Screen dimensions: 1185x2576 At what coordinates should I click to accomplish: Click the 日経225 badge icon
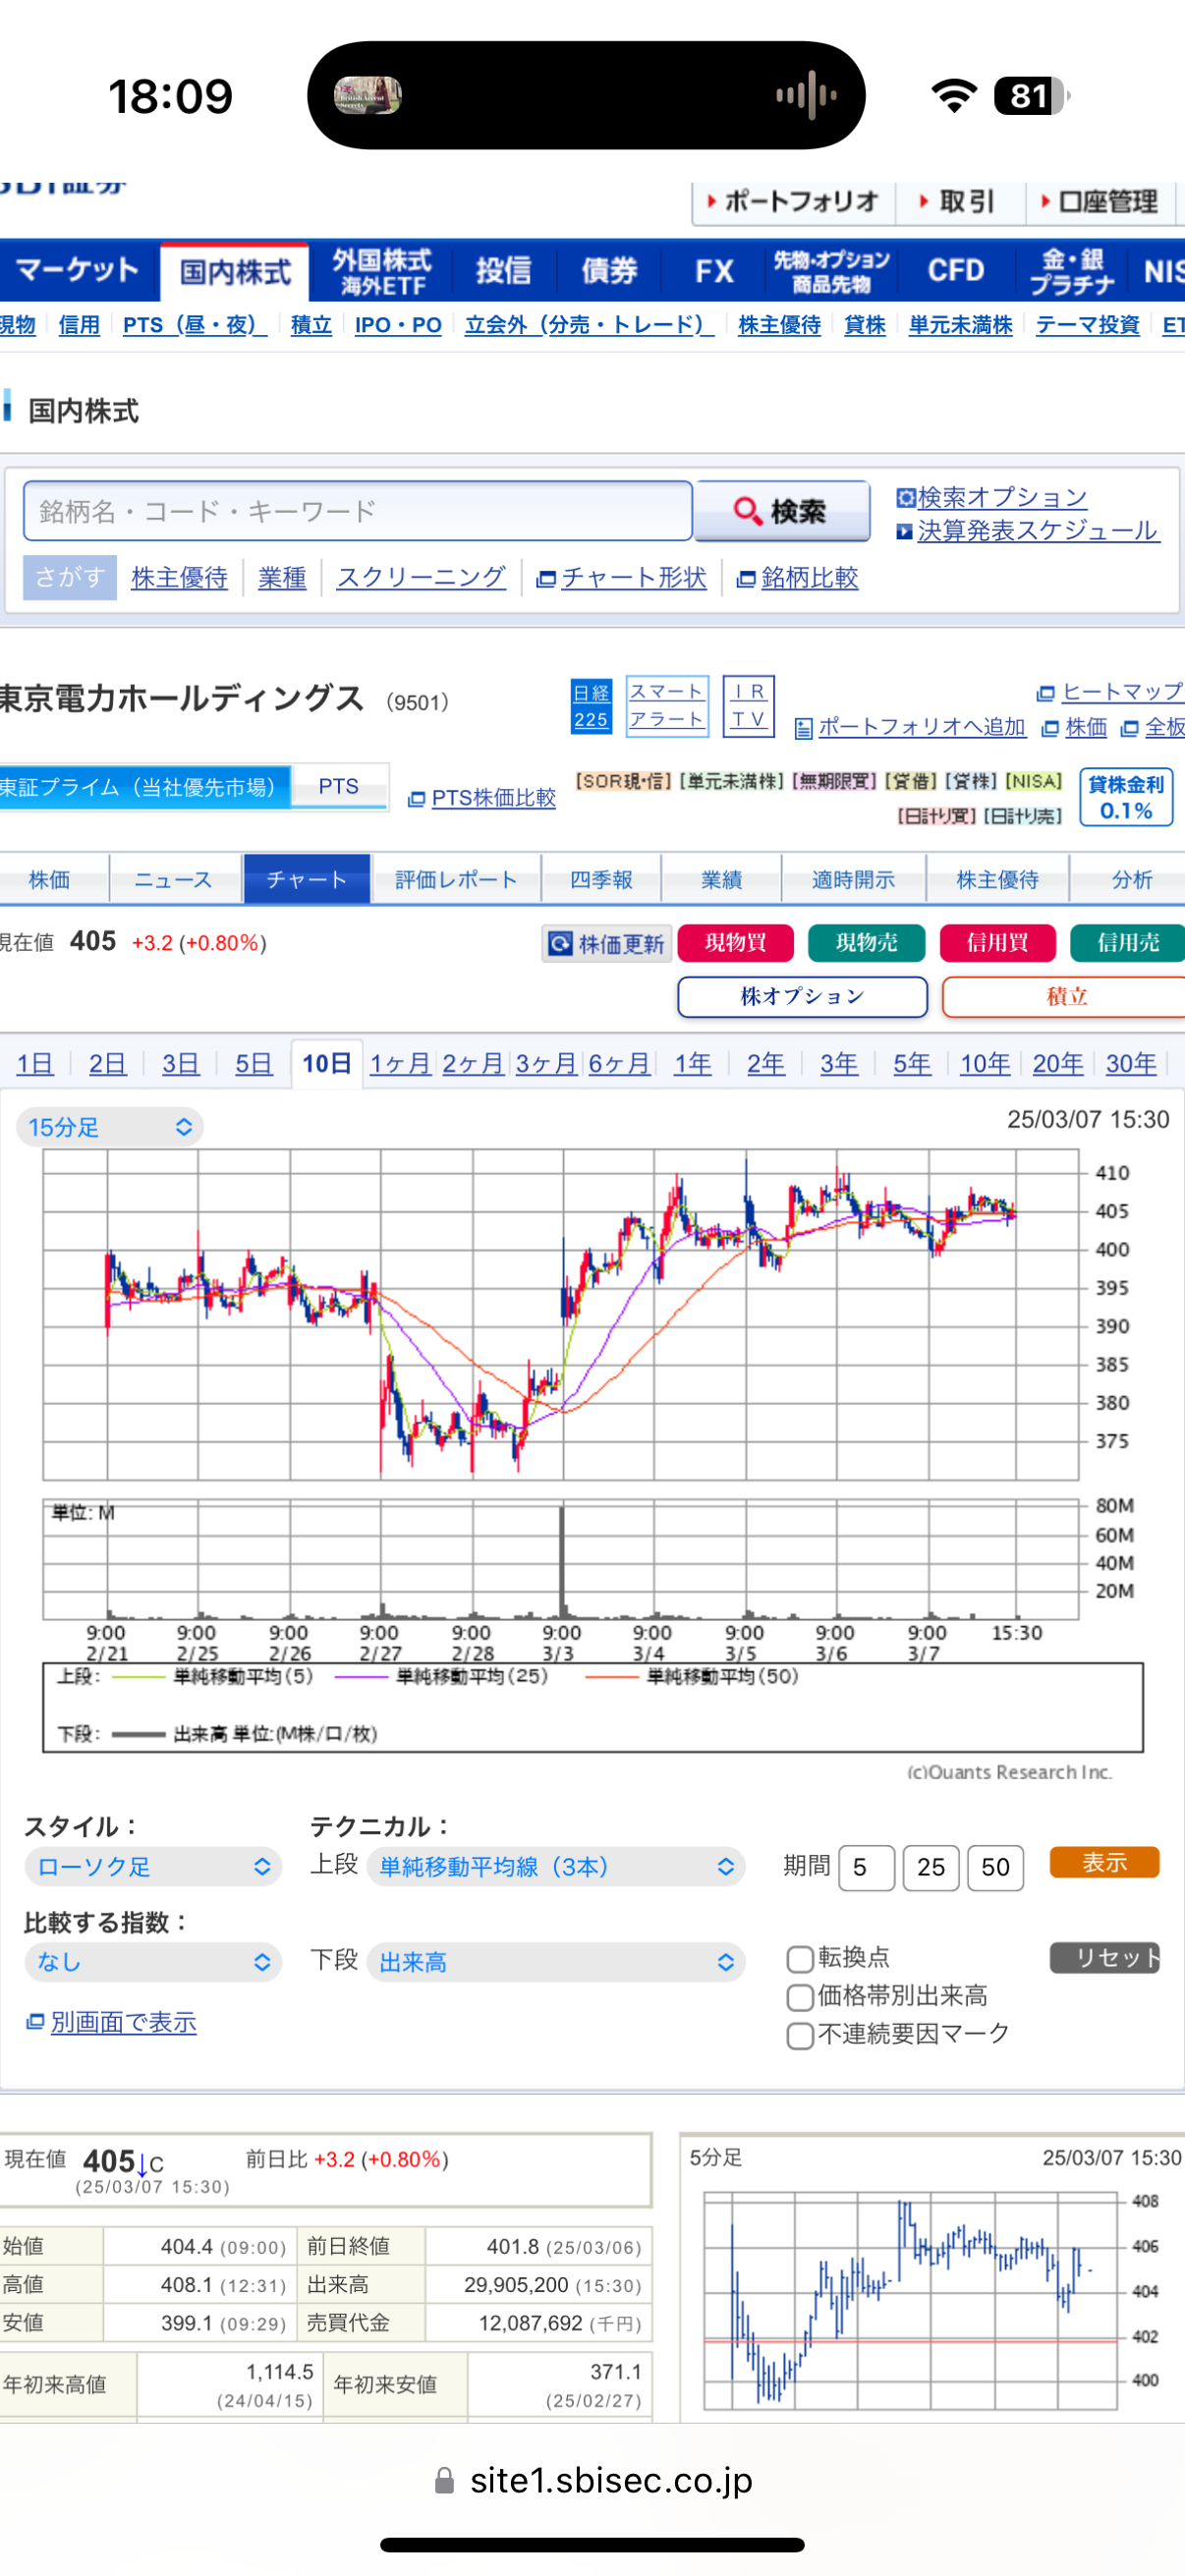[591, 706]
